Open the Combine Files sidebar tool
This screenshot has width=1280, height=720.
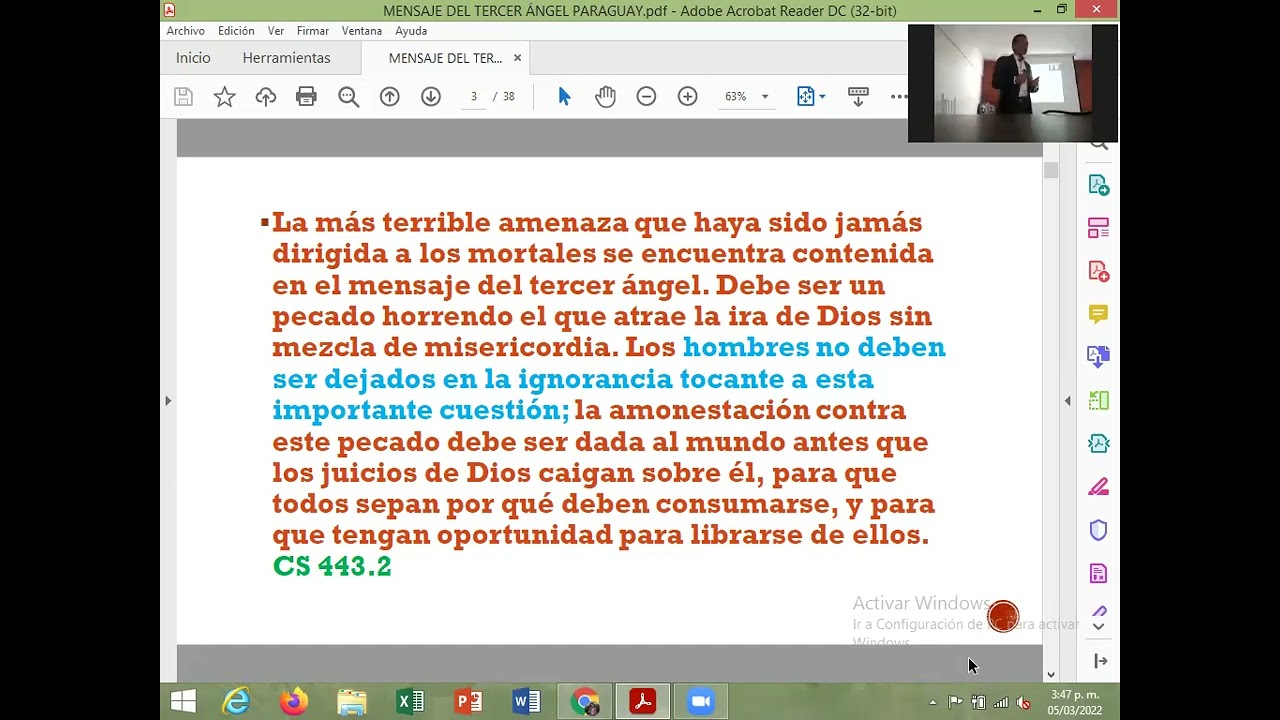click(1098, 357)
